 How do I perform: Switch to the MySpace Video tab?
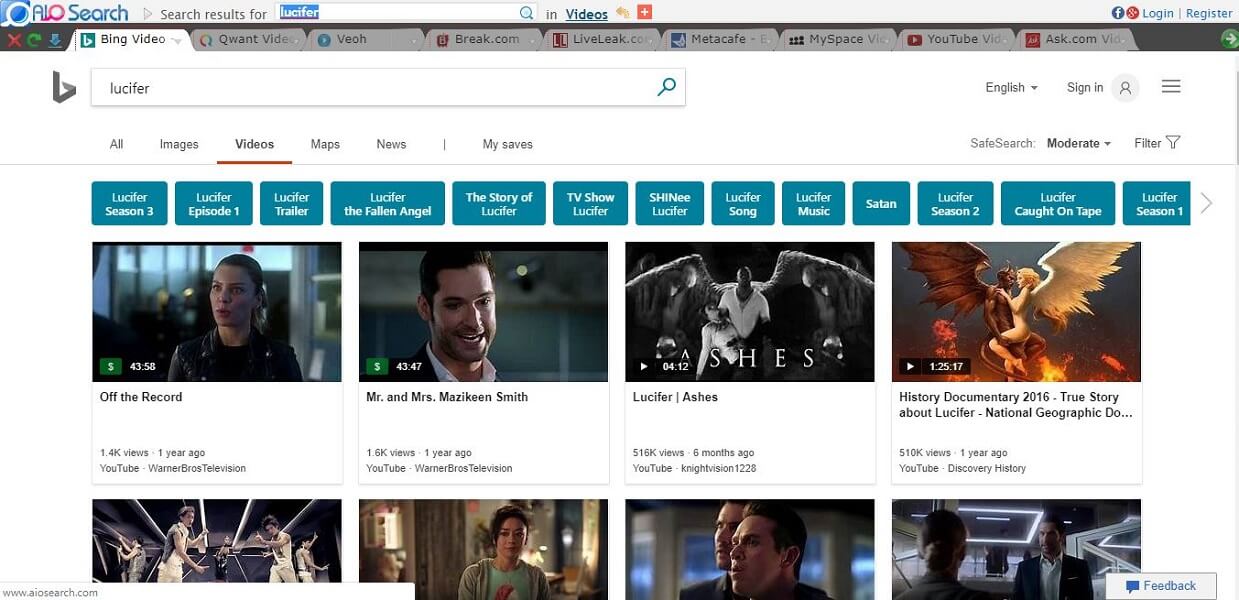pos(840,39)
